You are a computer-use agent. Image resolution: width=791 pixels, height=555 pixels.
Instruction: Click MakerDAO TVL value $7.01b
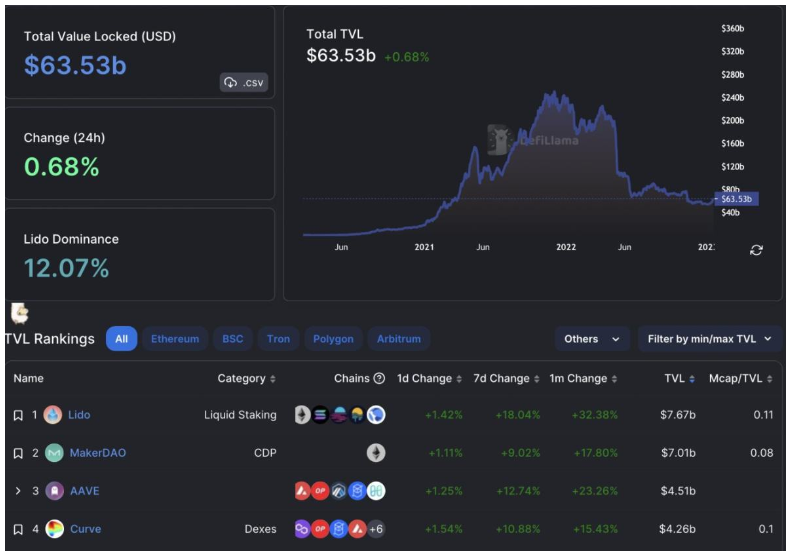click(679, 453)
